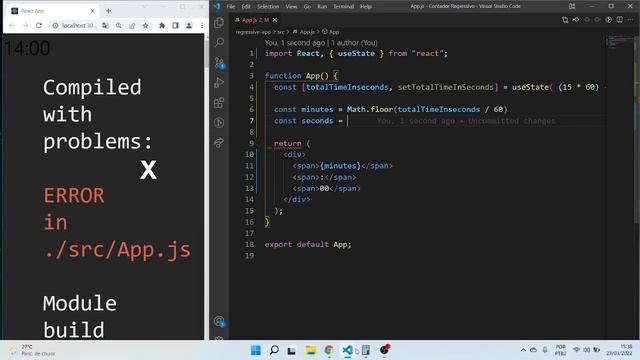Viewport: 640px width, 360px height.
Task: Open the View menu
Action: tap(291, 7)
